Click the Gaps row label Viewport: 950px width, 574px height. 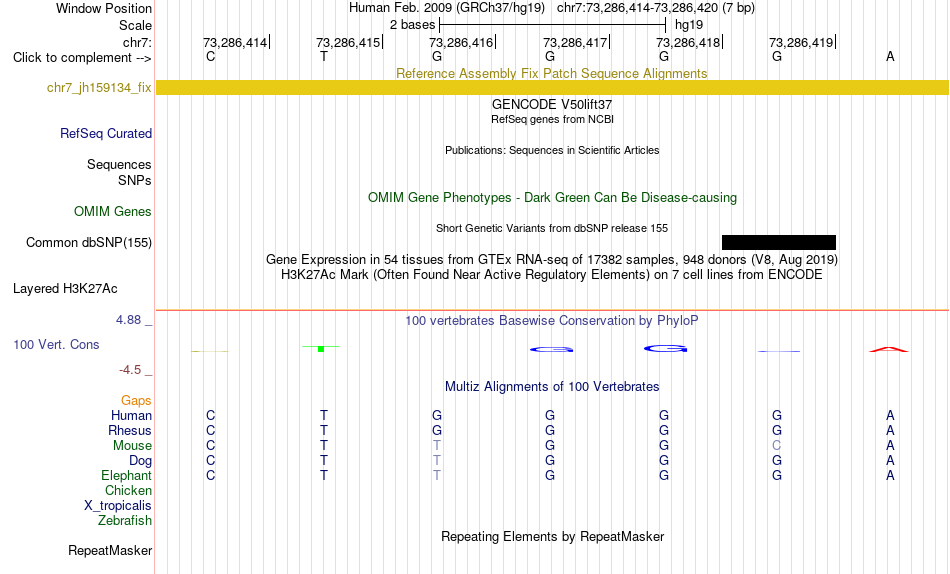(x=136, y=400)
